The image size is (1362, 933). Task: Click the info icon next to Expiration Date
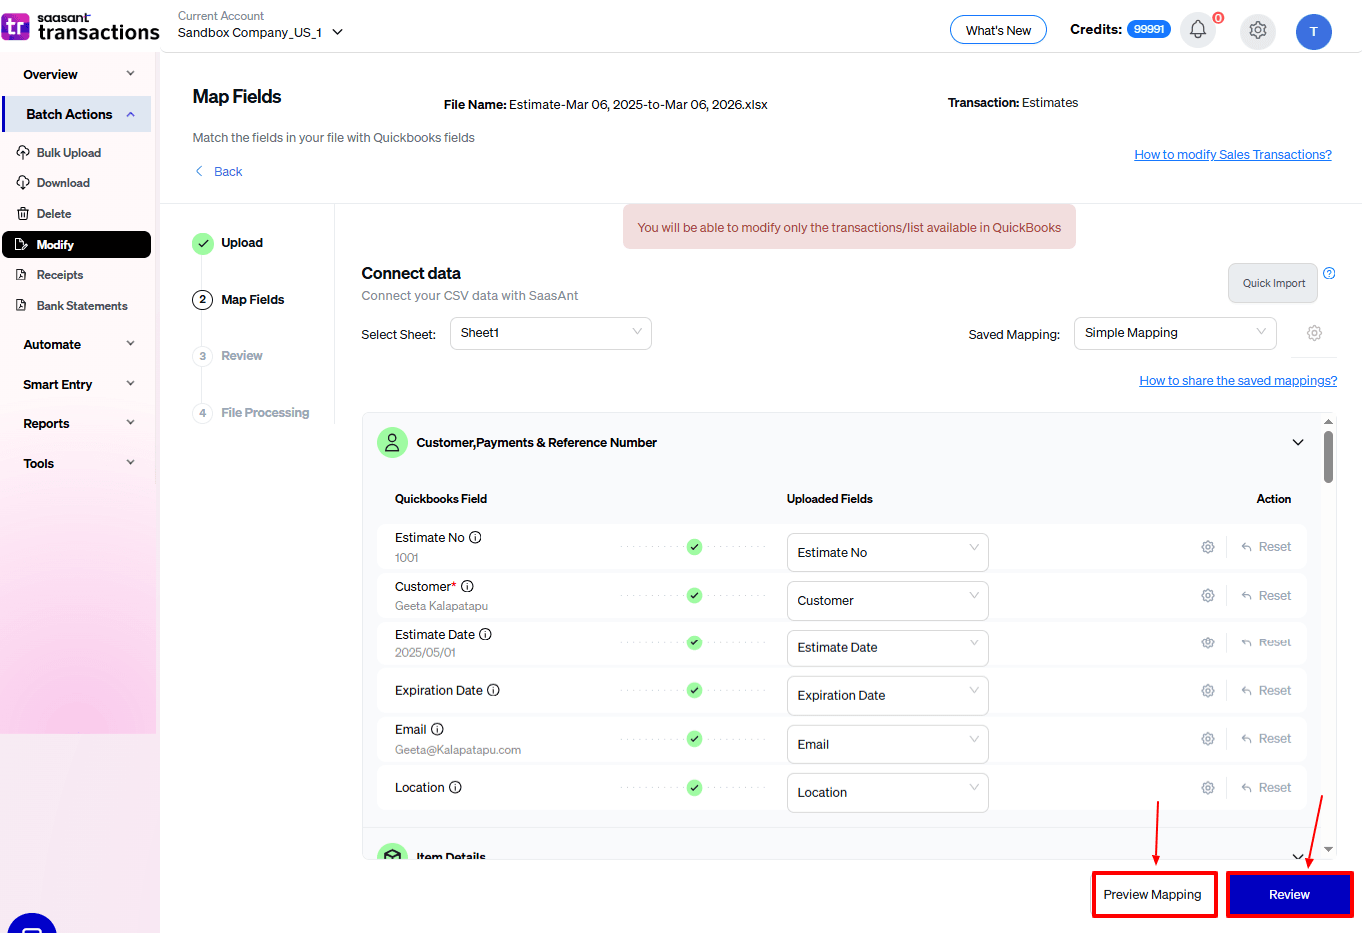click(493, 690)
